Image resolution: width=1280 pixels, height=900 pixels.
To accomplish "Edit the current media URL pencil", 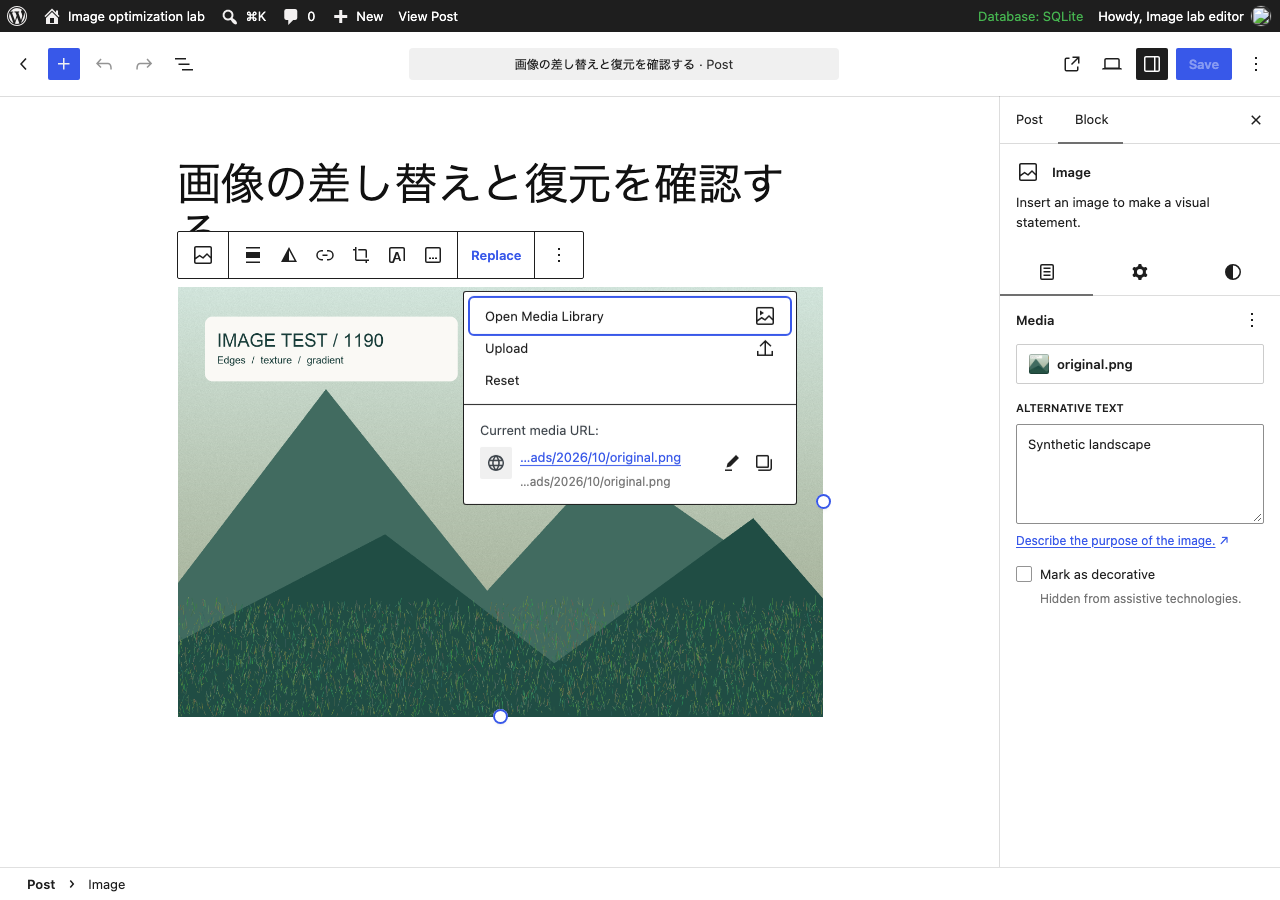I will 732,463.
